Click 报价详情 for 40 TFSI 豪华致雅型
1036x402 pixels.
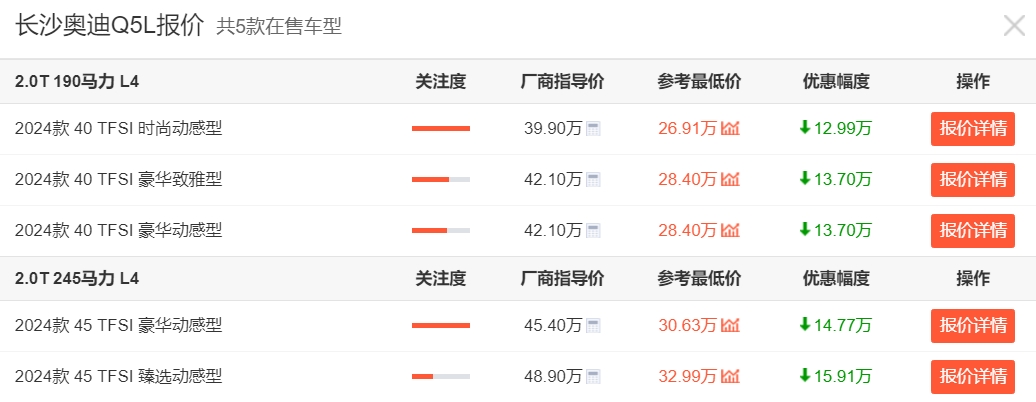coord(973,180)
